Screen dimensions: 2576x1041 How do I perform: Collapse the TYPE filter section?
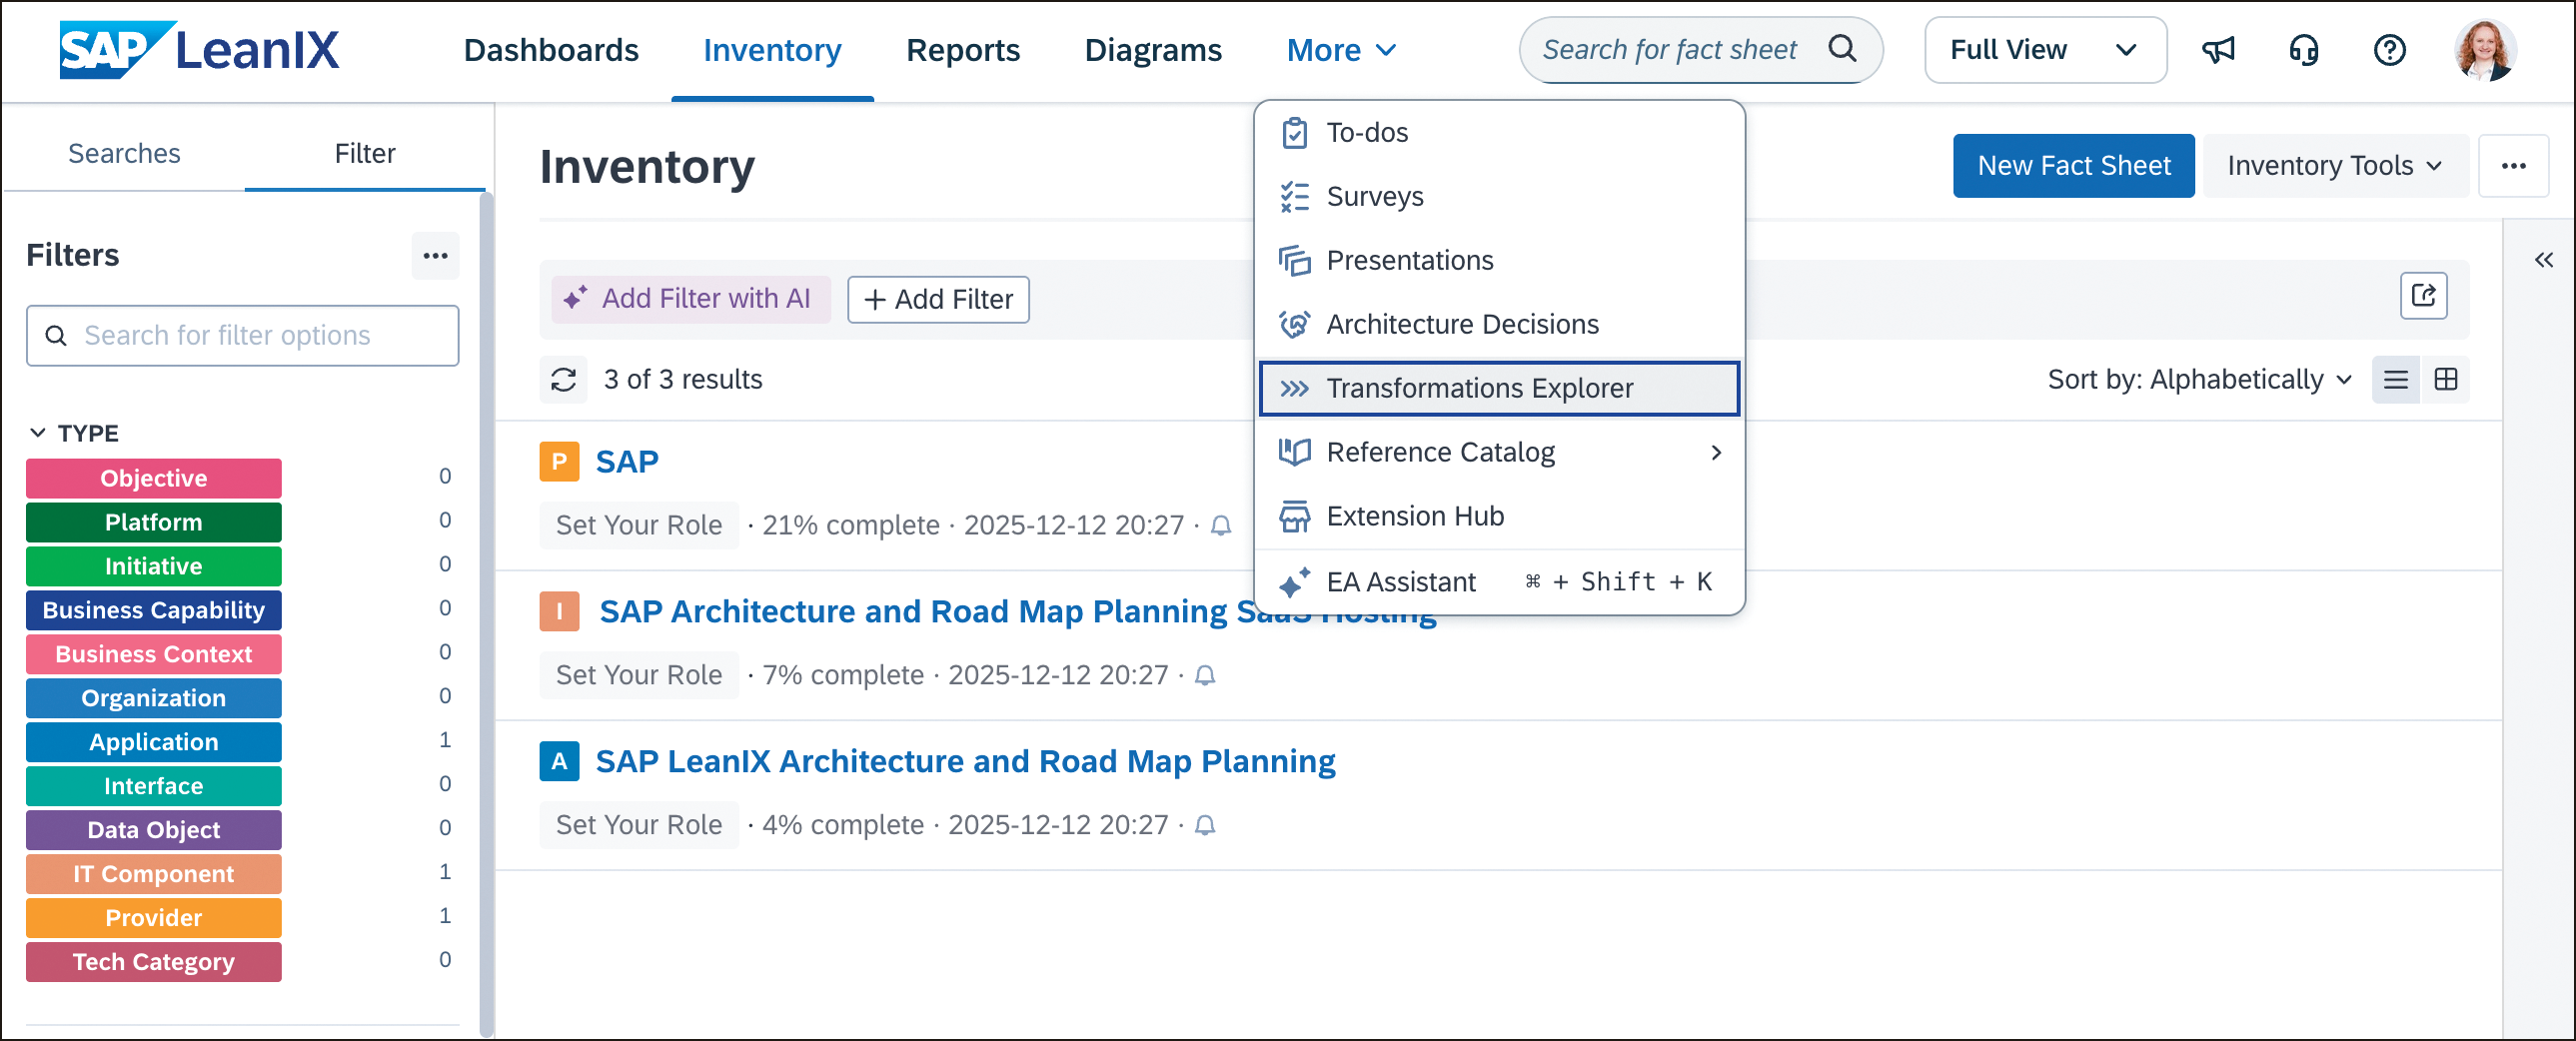[x=38, y=433]
